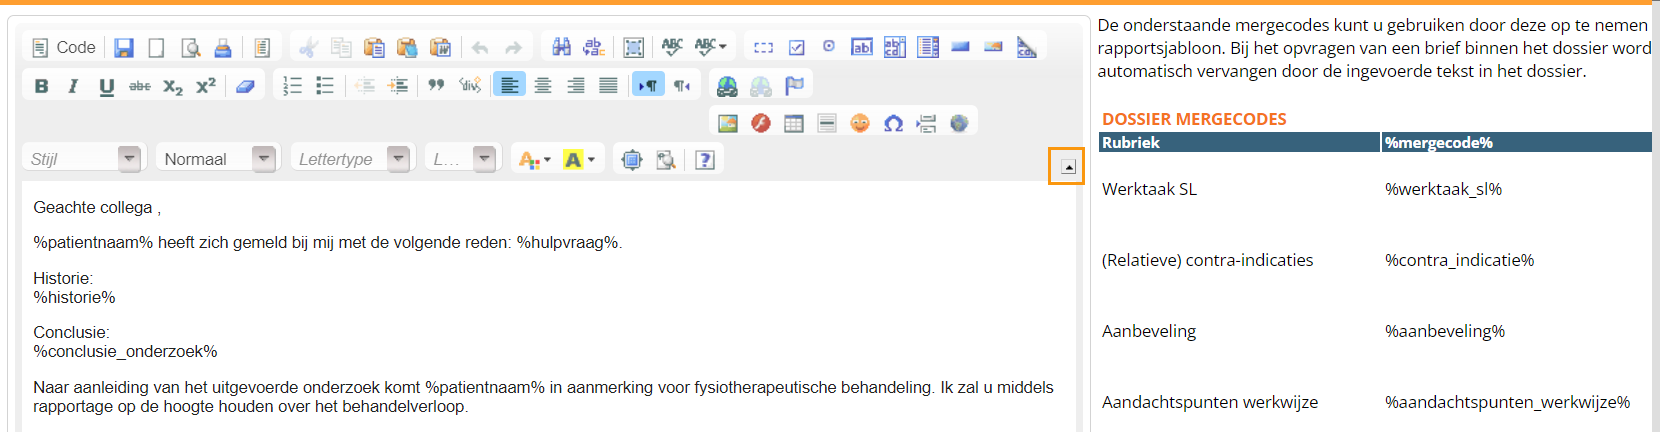The height and width of the screenshot is (432, 1660).
Task: Toggle underline formatting
Action: coord(106,86)
